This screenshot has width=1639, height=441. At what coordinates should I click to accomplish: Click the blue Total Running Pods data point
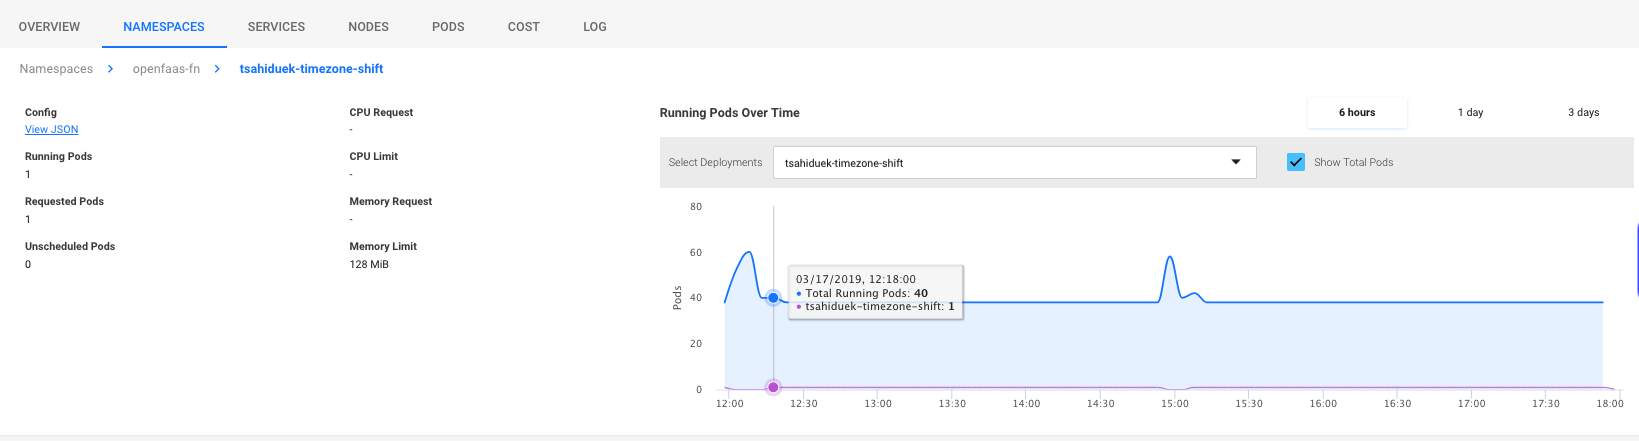(x=773, y=298)
